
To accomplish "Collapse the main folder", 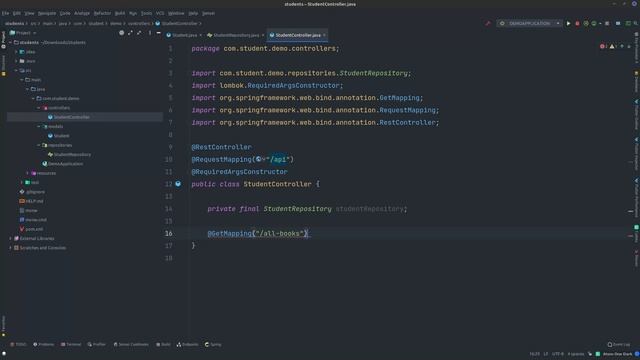I will 22,80.
